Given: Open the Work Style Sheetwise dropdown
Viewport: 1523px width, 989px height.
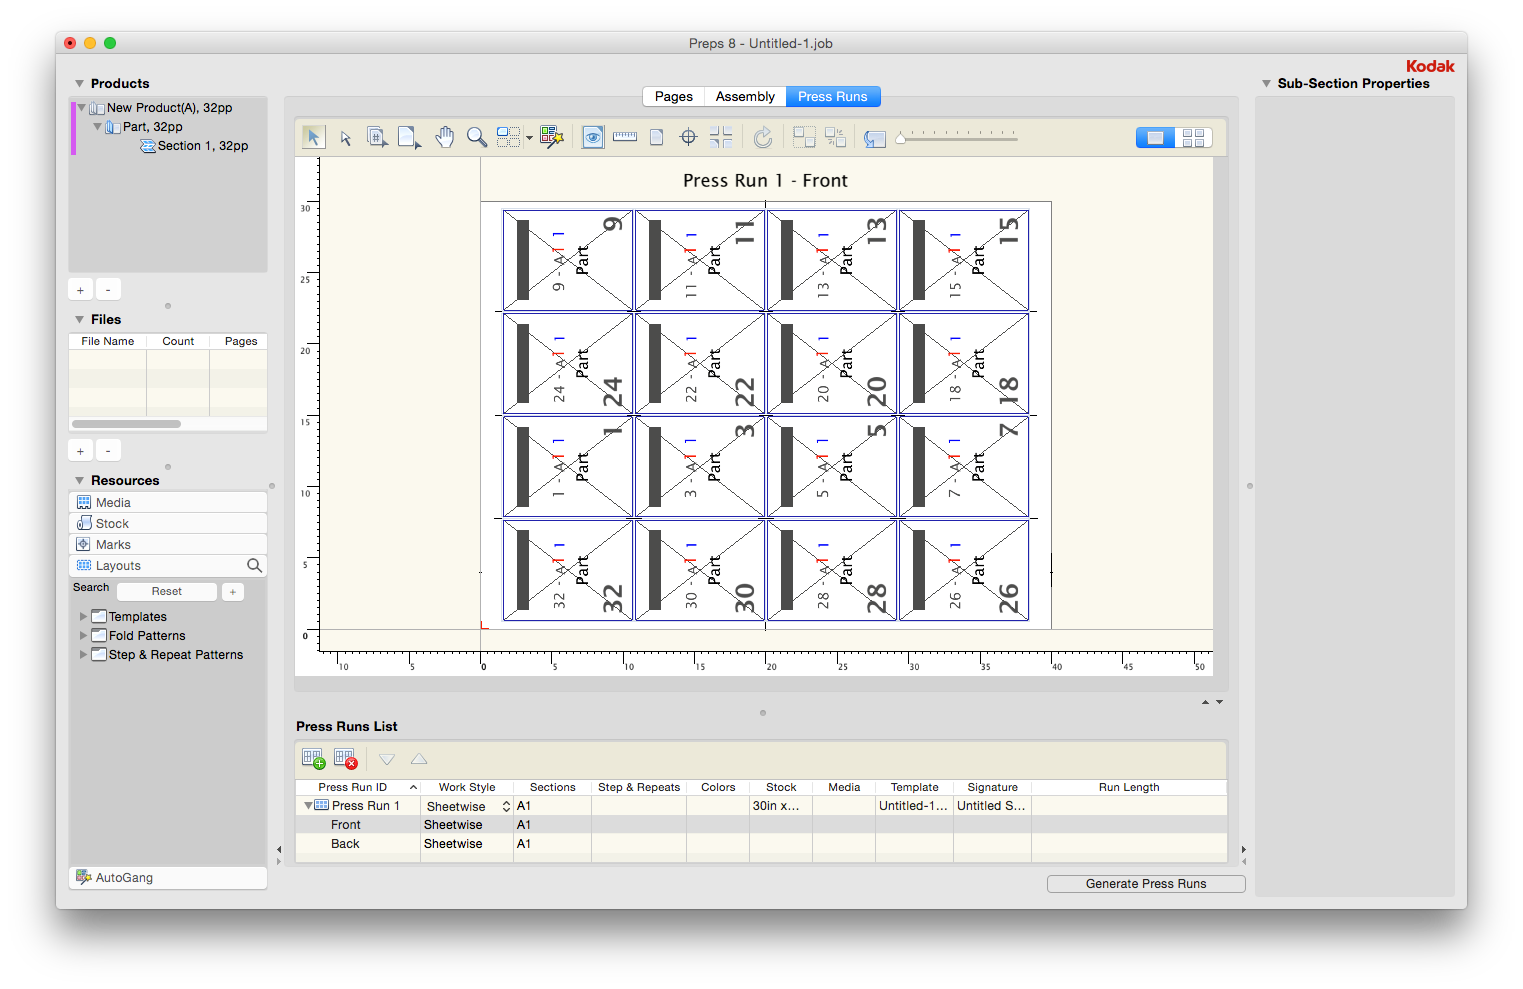Looking at the screenshot, I should pyautogui.click(x=467, y=806).
